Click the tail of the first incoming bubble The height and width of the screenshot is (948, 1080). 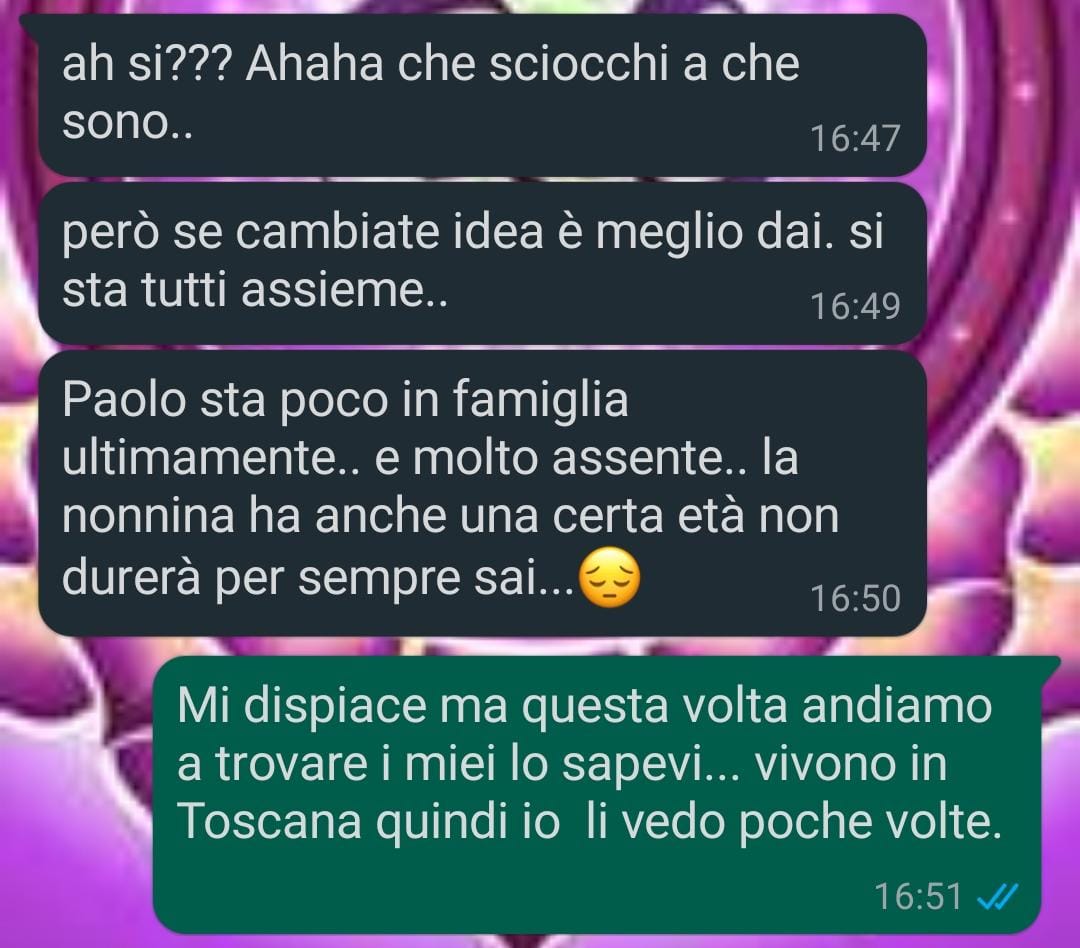coord(30,23)
